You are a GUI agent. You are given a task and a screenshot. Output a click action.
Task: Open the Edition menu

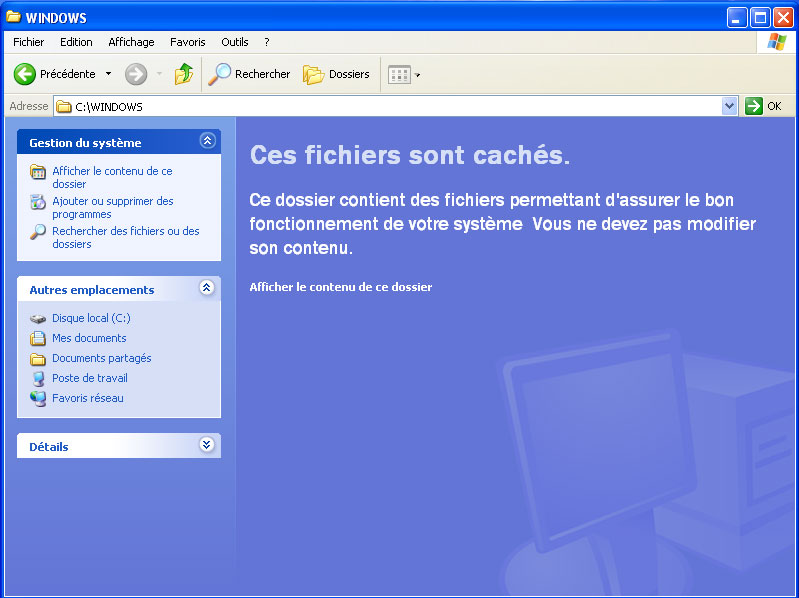pos(76,42)
